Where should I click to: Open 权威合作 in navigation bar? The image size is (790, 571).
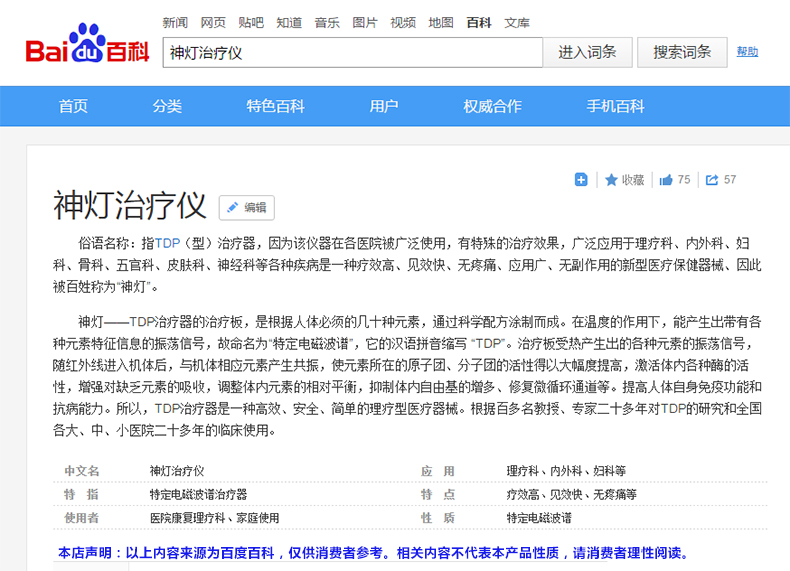coord(492,106)
